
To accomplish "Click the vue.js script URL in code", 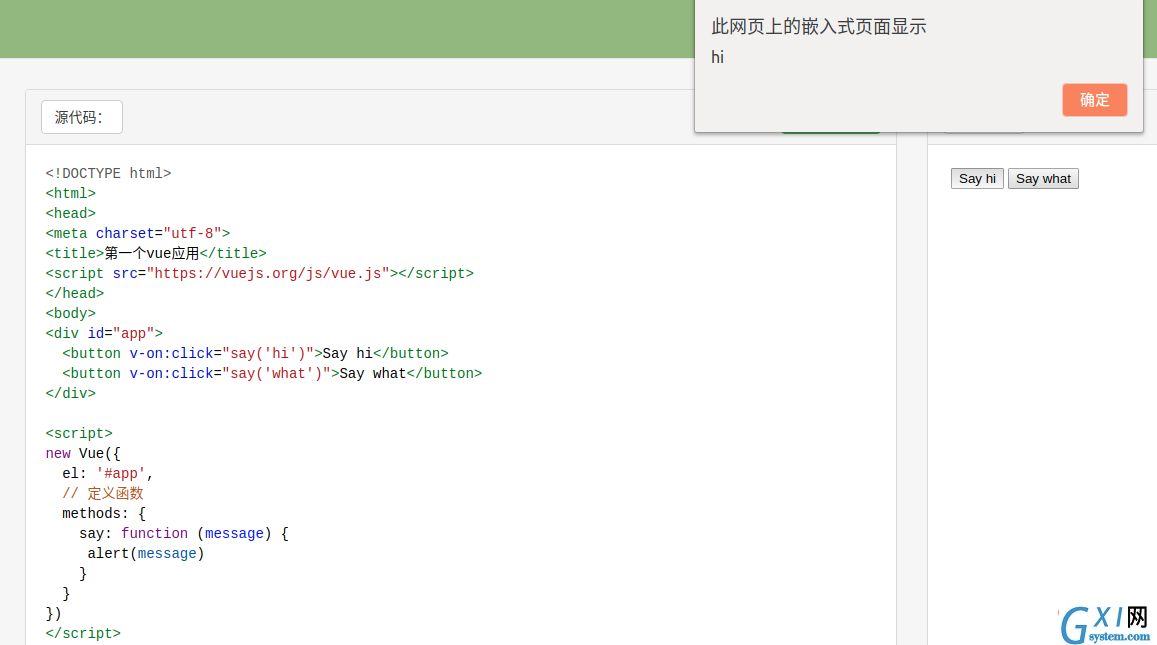I will coord(268,273).
